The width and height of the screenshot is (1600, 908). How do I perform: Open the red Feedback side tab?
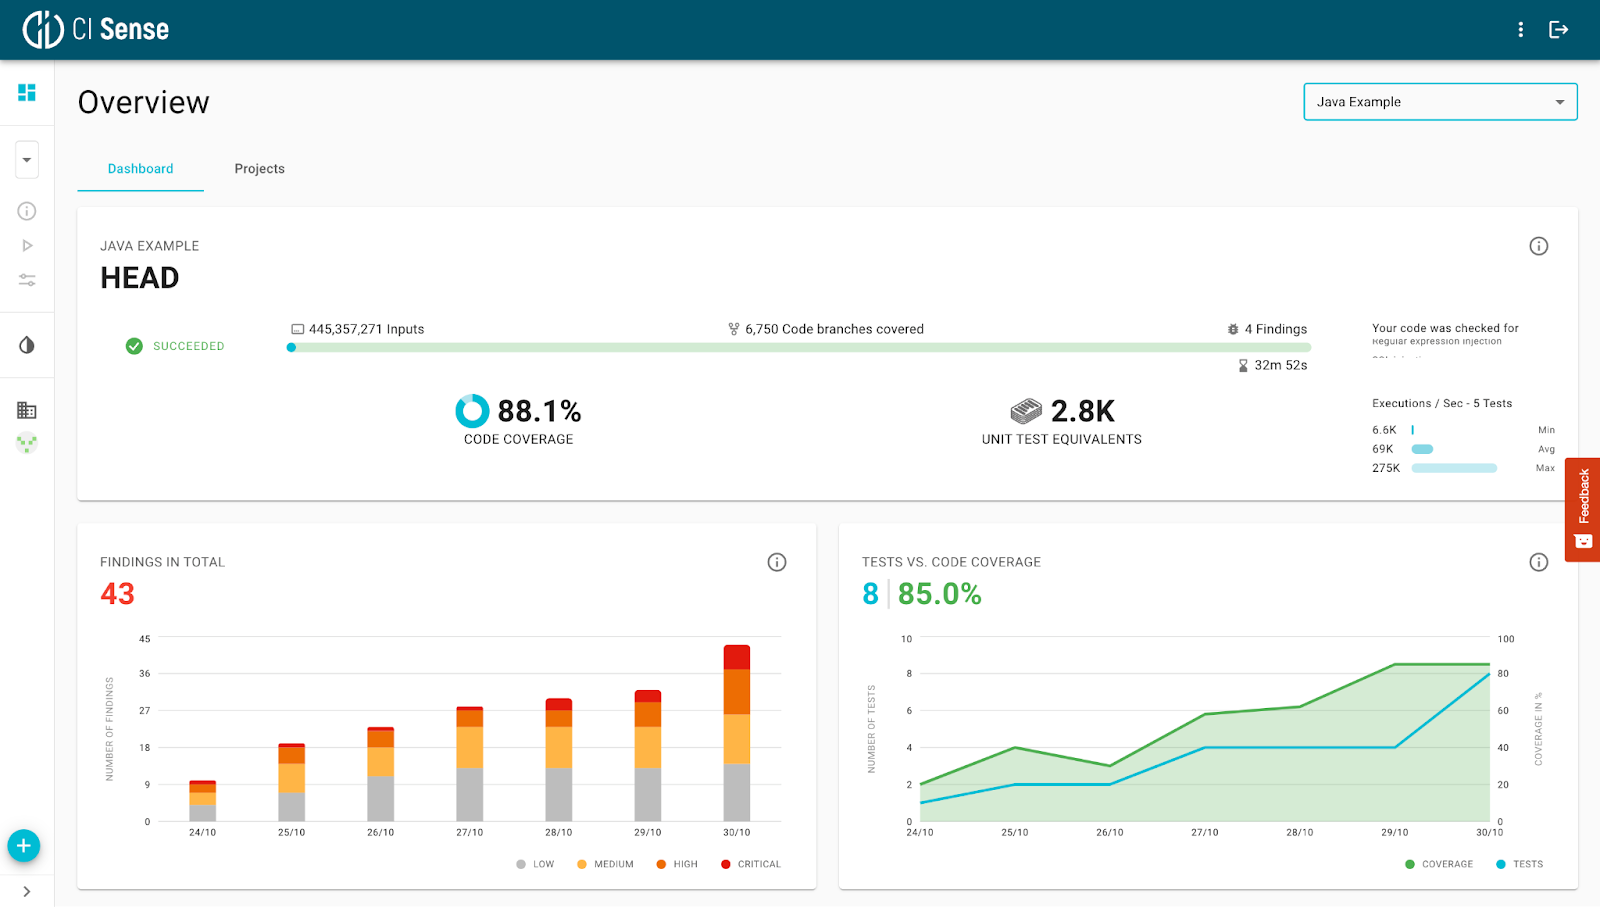click(x=1582, y=510)
